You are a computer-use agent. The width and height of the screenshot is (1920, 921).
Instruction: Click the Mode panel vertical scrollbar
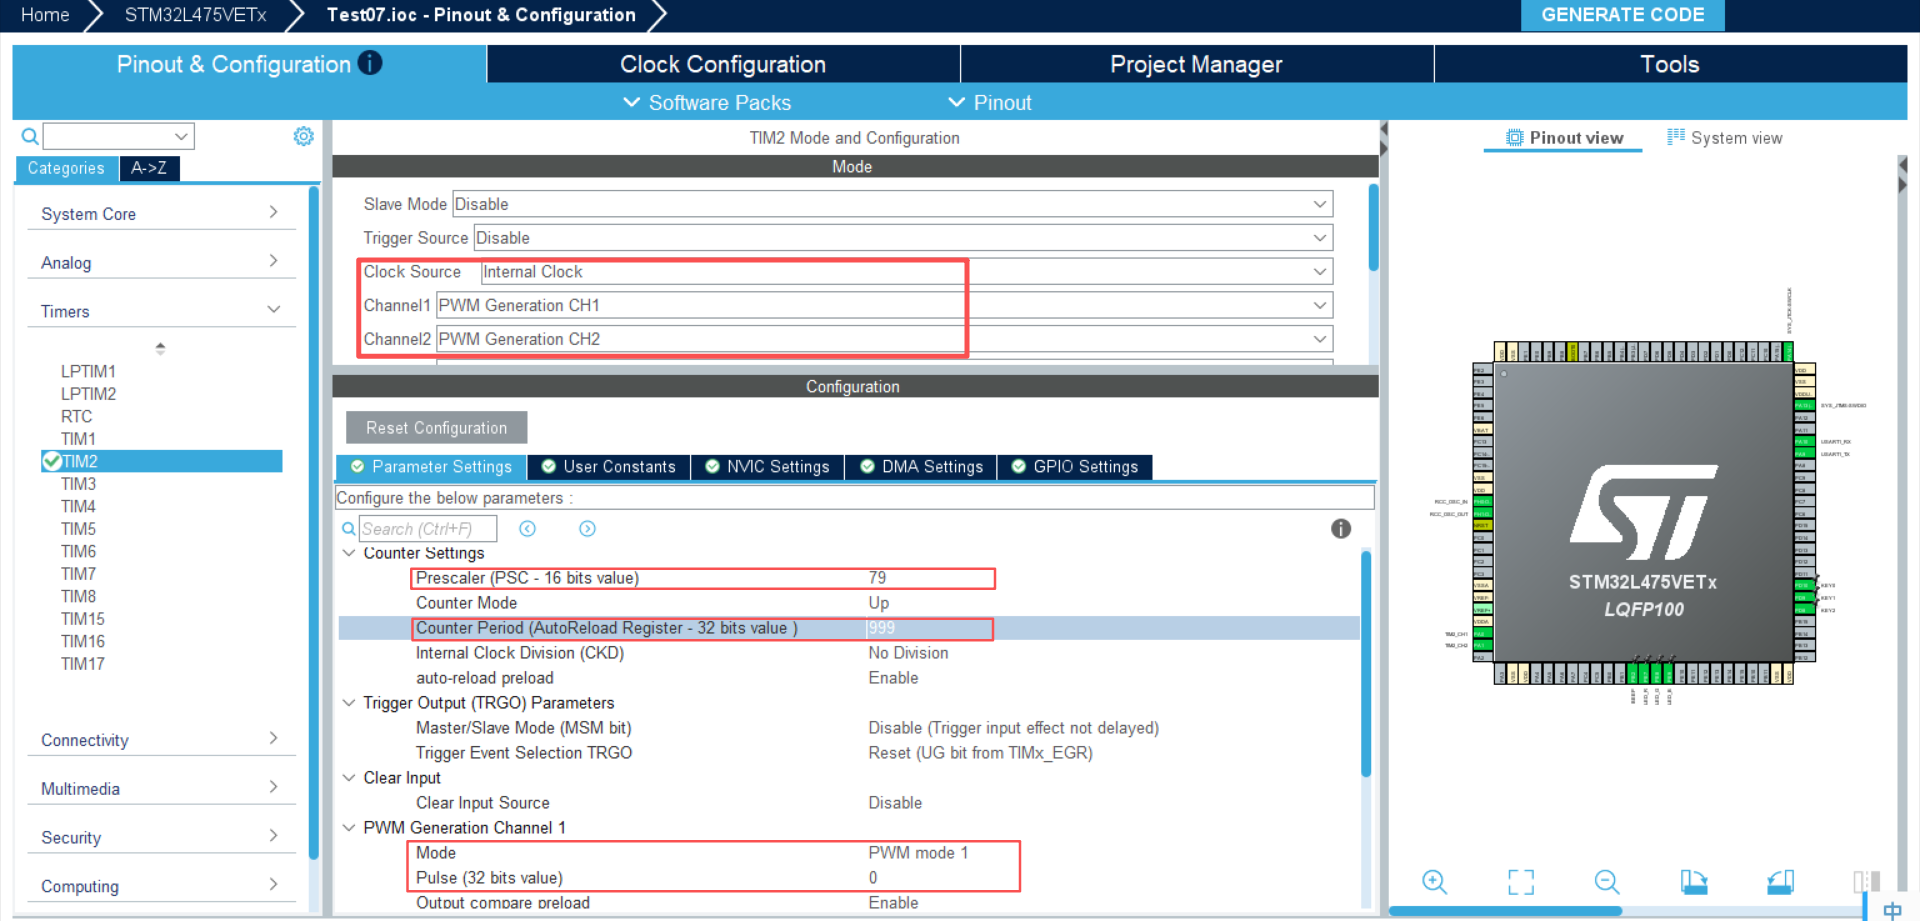click(x=1373, y=227)
